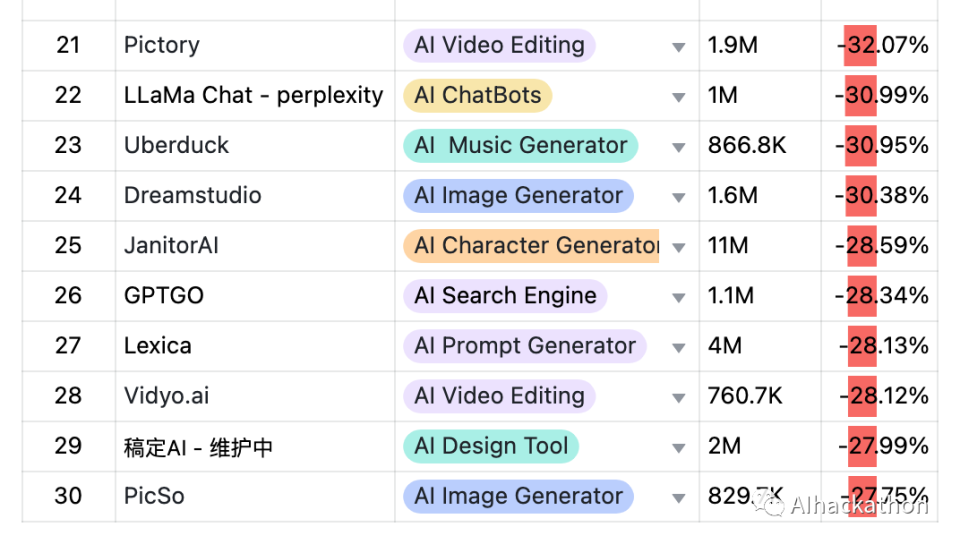
Task: Expand the JanitorAI category dropdown arrow
Action: 679,247
